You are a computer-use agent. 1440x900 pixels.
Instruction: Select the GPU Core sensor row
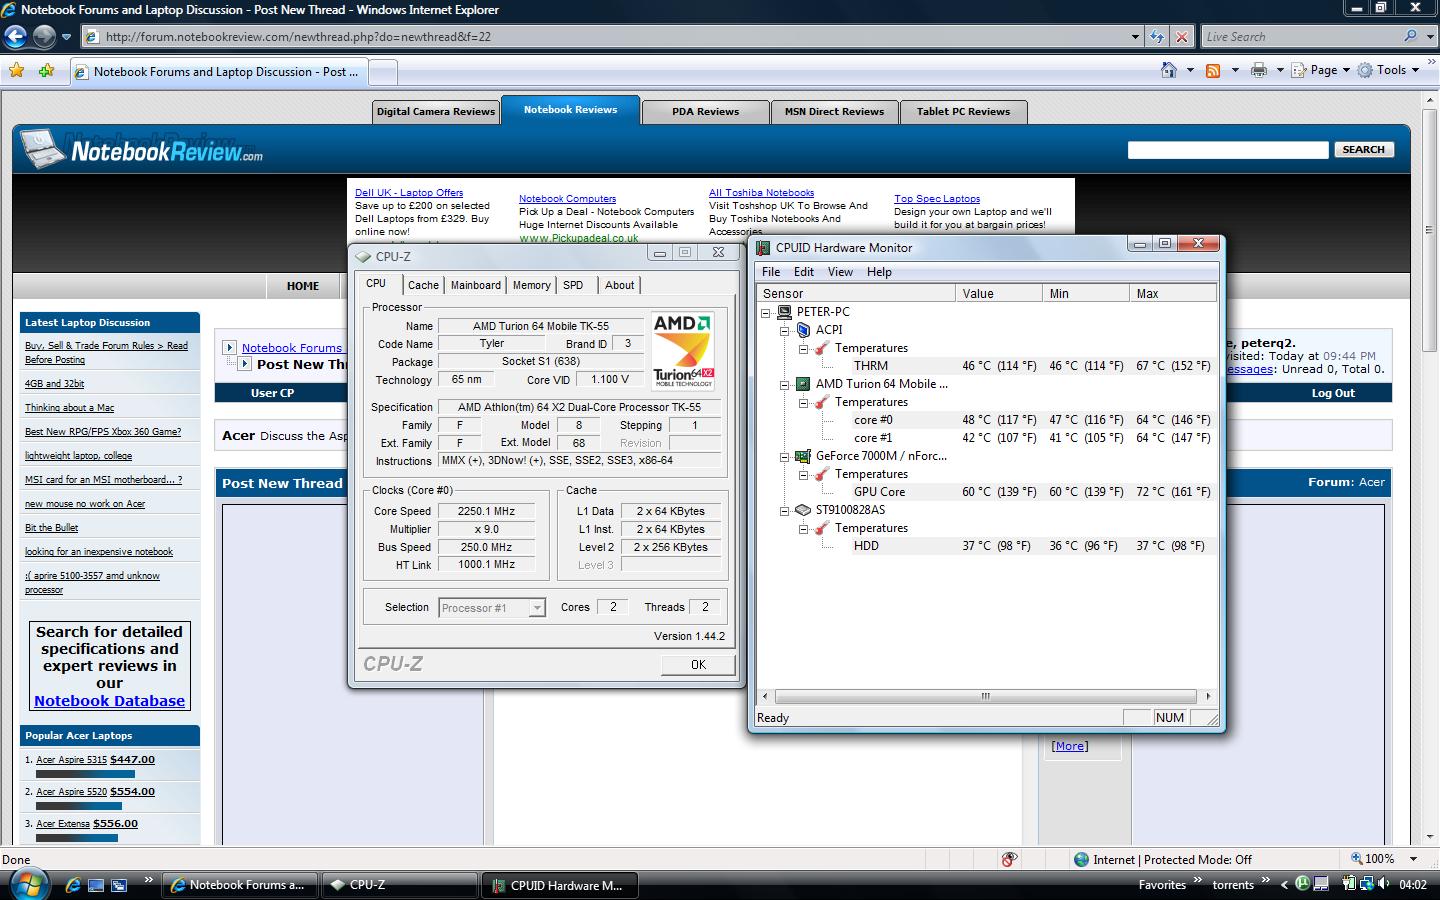[x=987, y=492]
